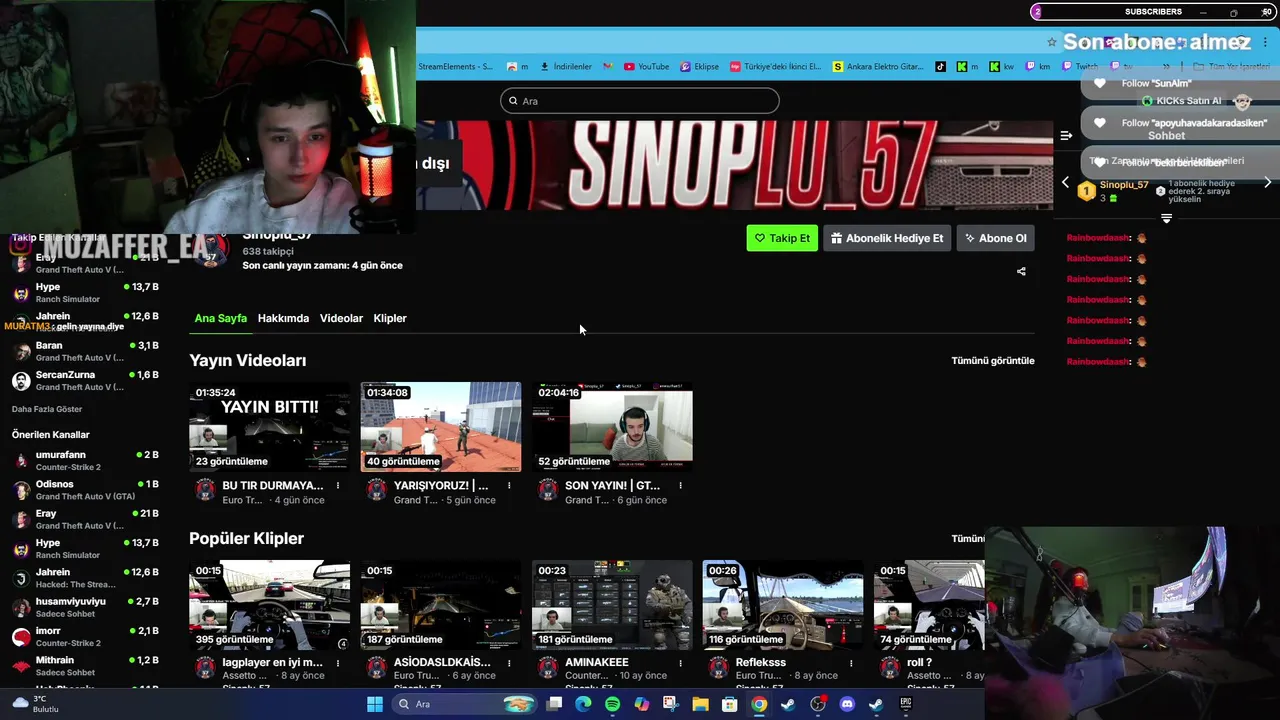Open husamviyuviyu recommended channel
The width and height of the screenshot is (1280, 720).
(x=85, y=607)
